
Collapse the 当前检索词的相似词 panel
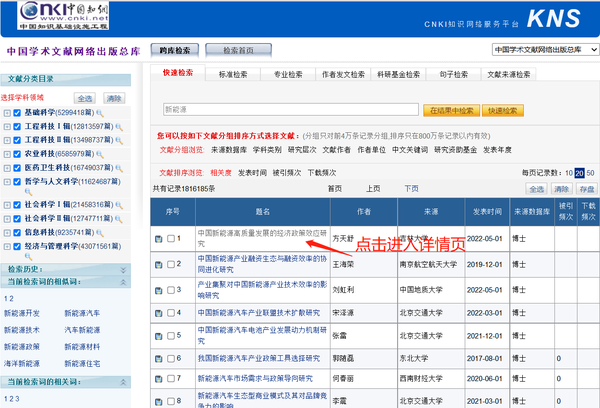coord(123,282)
